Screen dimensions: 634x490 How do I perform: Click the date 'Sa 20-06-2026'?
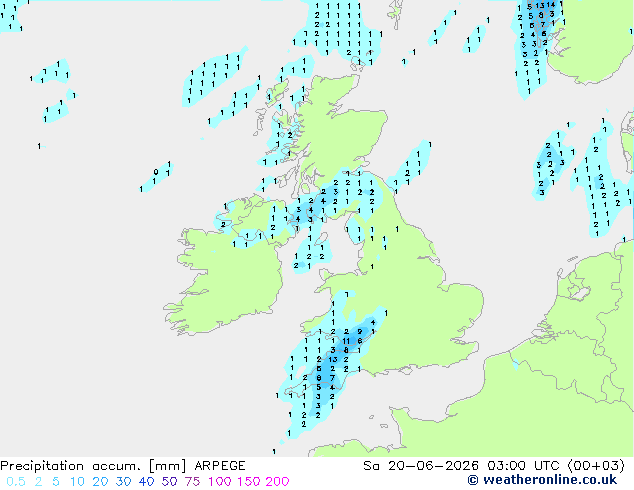point(421,466)
